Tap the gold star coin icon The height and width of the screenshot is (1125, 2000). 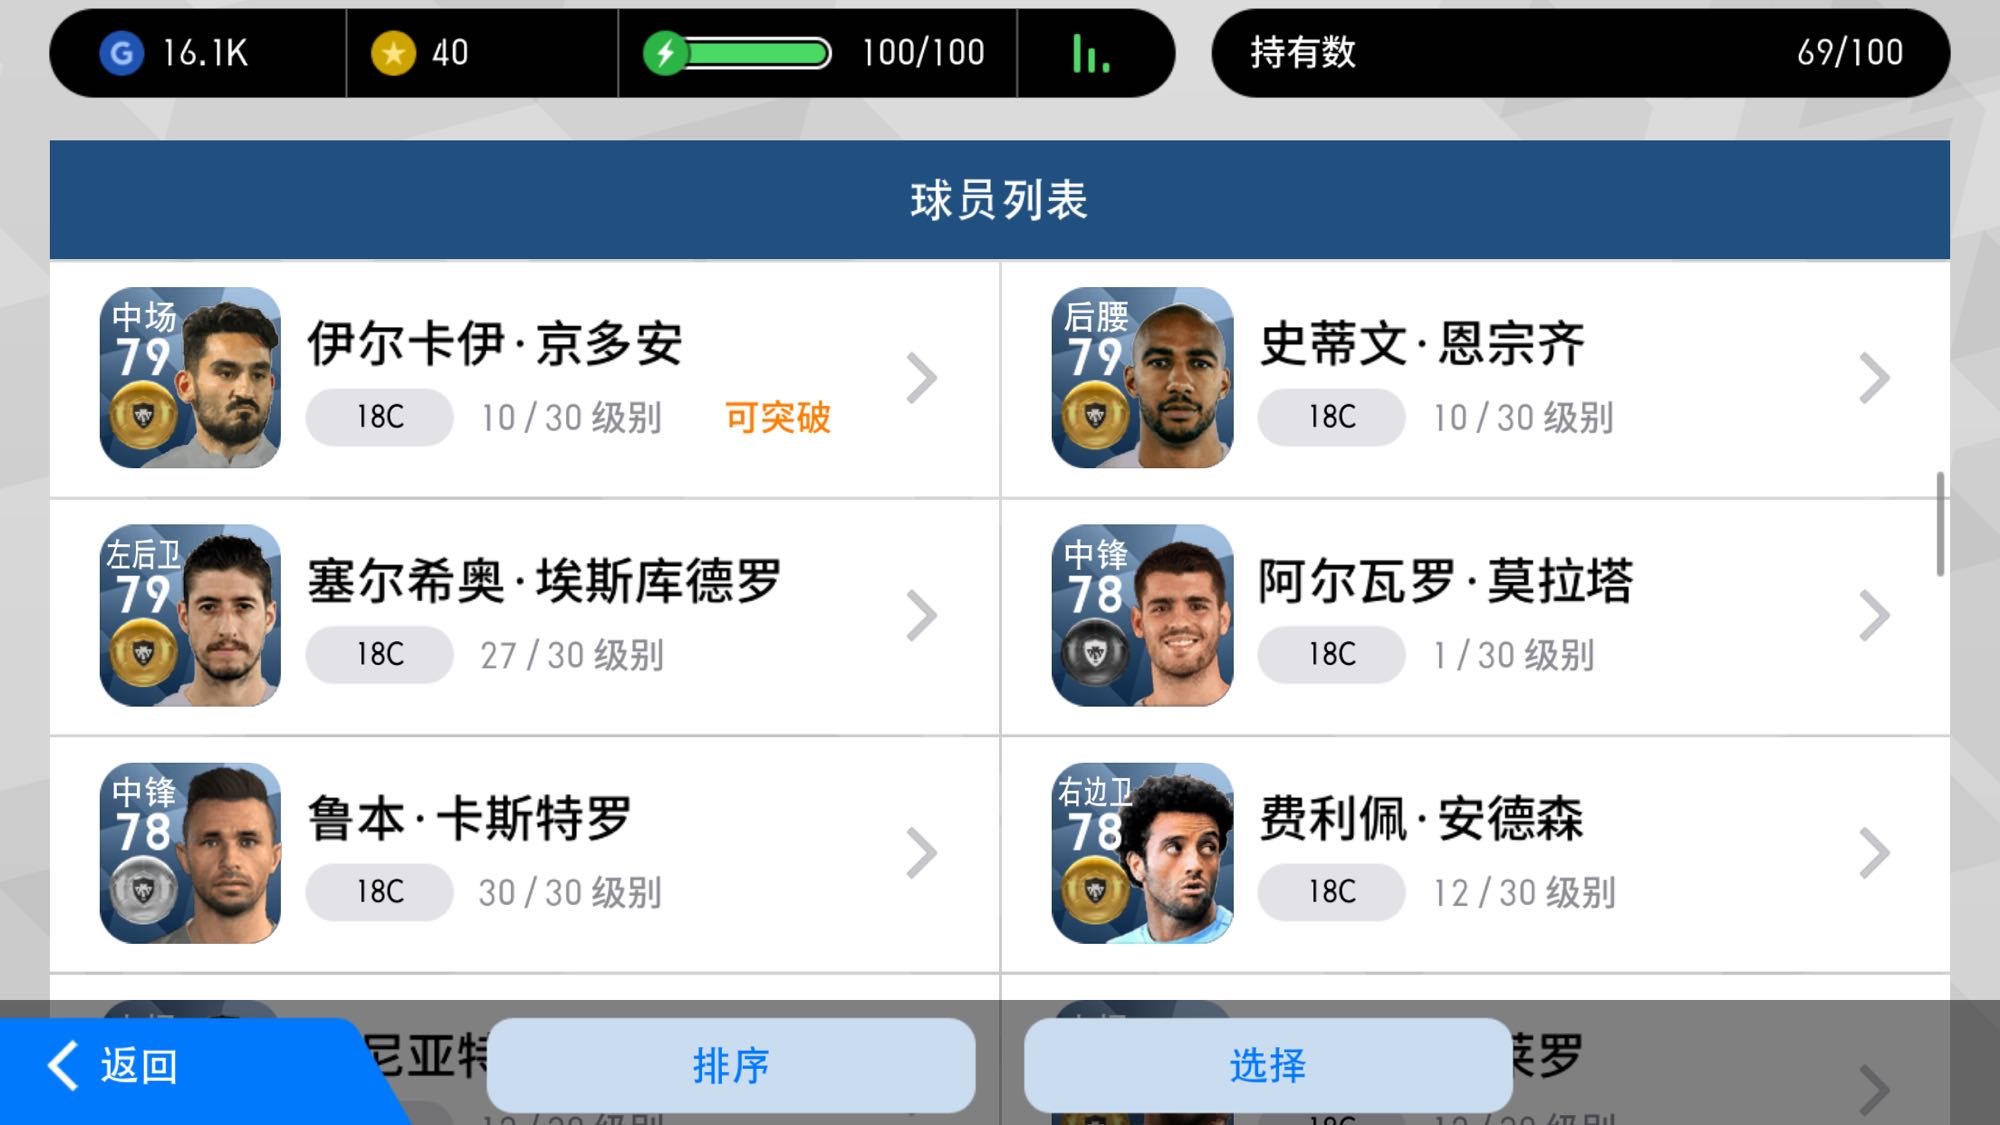tap(393, 53)
